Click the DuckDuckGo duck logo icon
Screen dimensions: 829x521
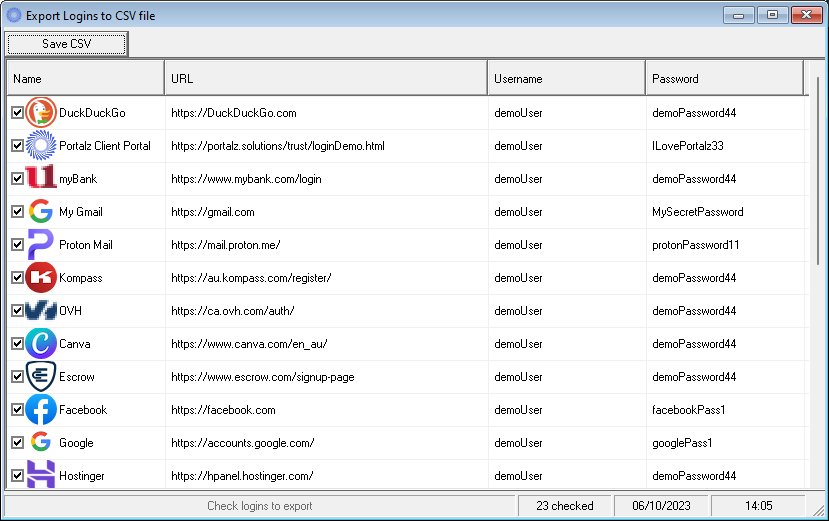pos(41,112)
